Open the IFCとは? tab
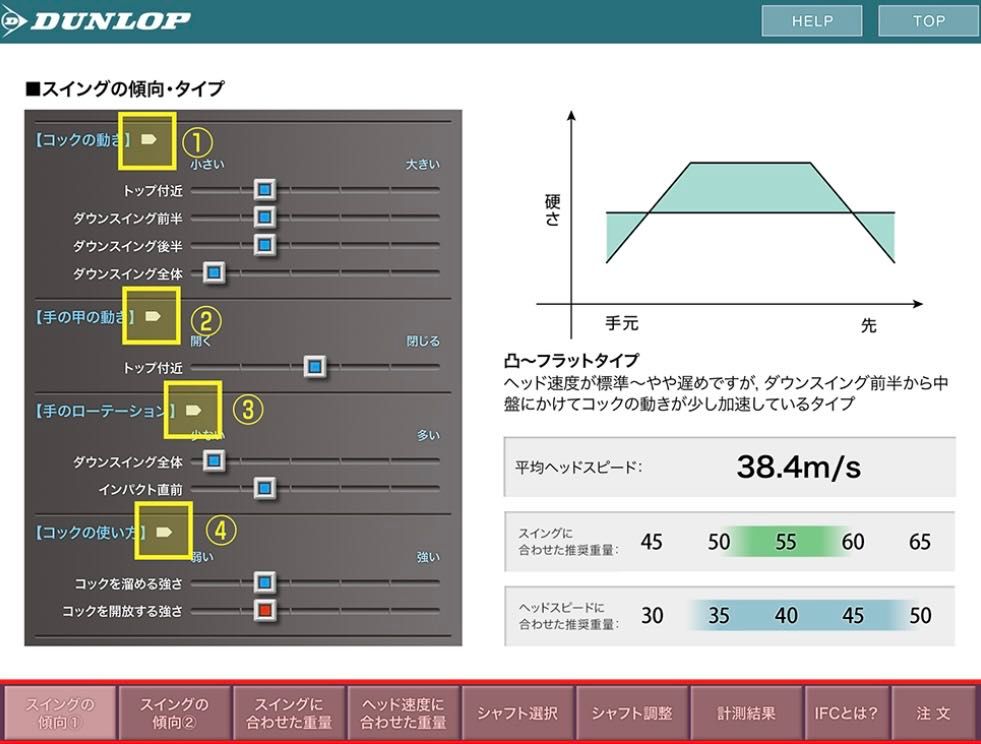The image size is (981, 744). 846,713
